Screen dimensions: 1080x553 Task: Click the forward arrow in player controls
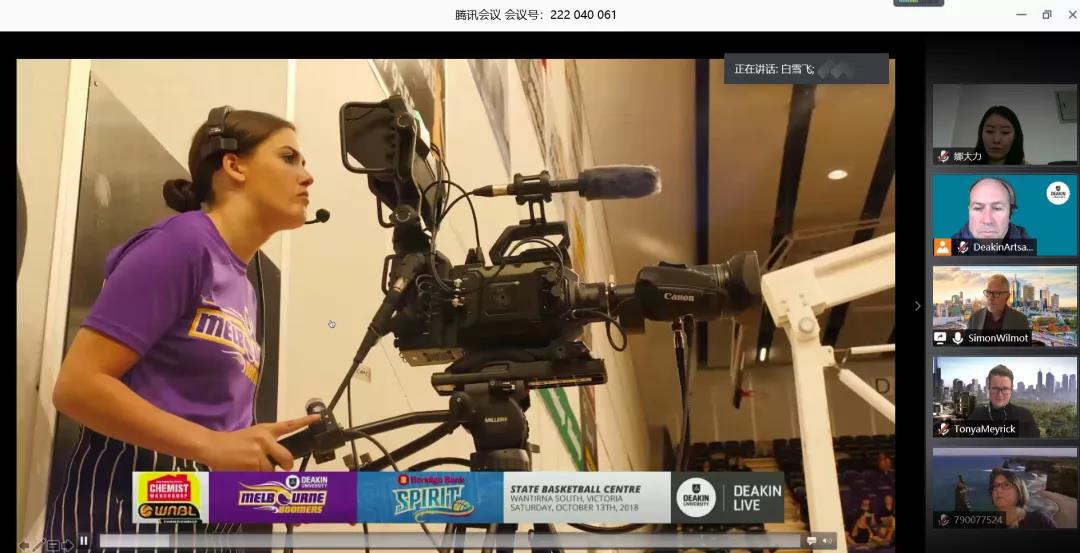(68, 545)
